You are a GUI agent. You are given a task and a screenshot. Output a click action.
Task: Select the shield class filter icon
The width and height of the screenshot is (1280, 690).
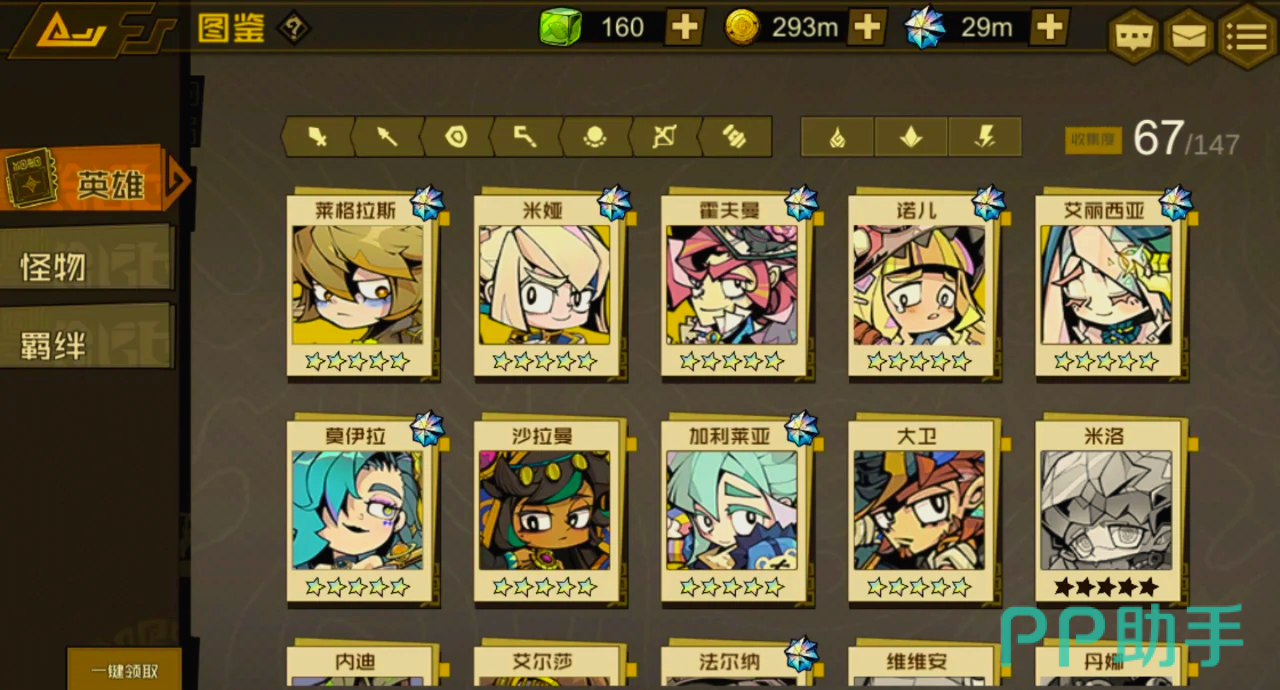[457, 137]
